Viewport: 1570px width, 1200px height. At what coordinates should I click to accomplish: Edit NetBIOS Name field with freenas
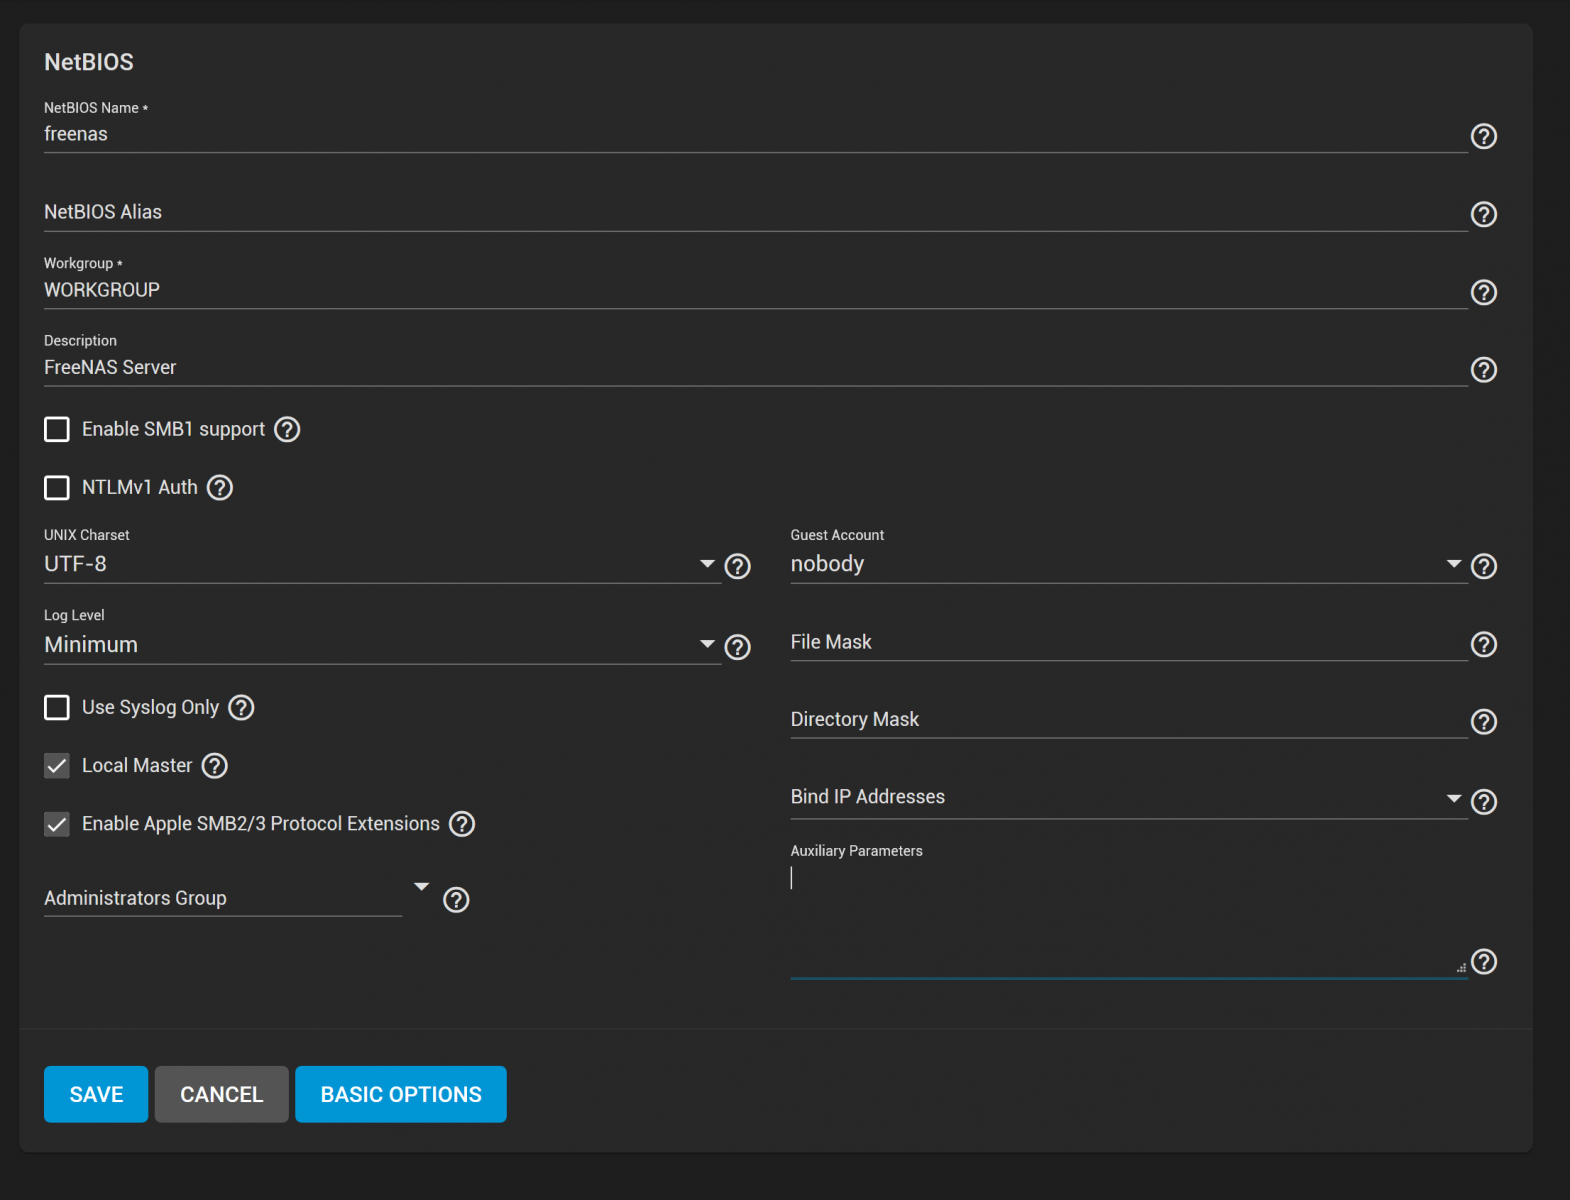point(755,134)
